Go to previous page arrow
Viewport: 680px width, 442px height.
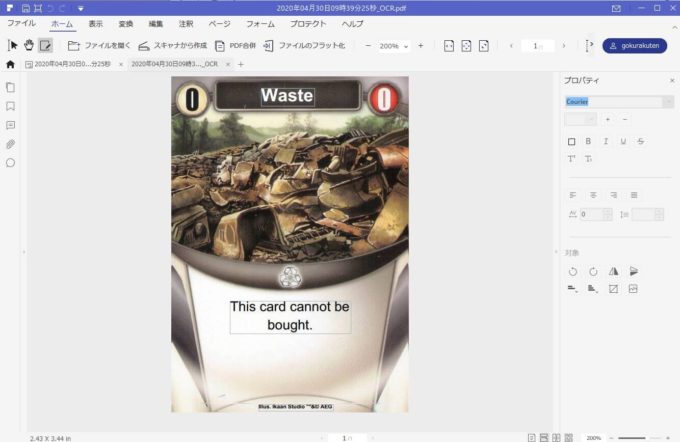[511, 46]
